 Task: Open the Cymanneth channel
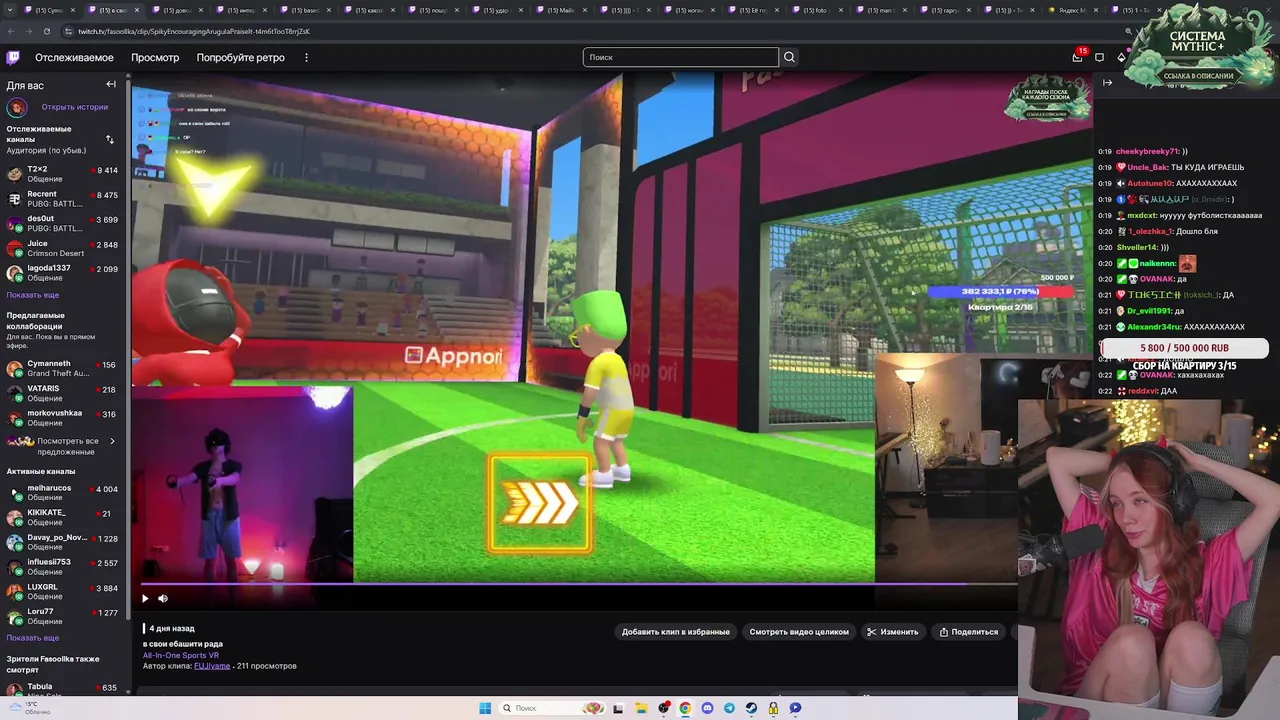pyautogui.click(x=63, y=368)
